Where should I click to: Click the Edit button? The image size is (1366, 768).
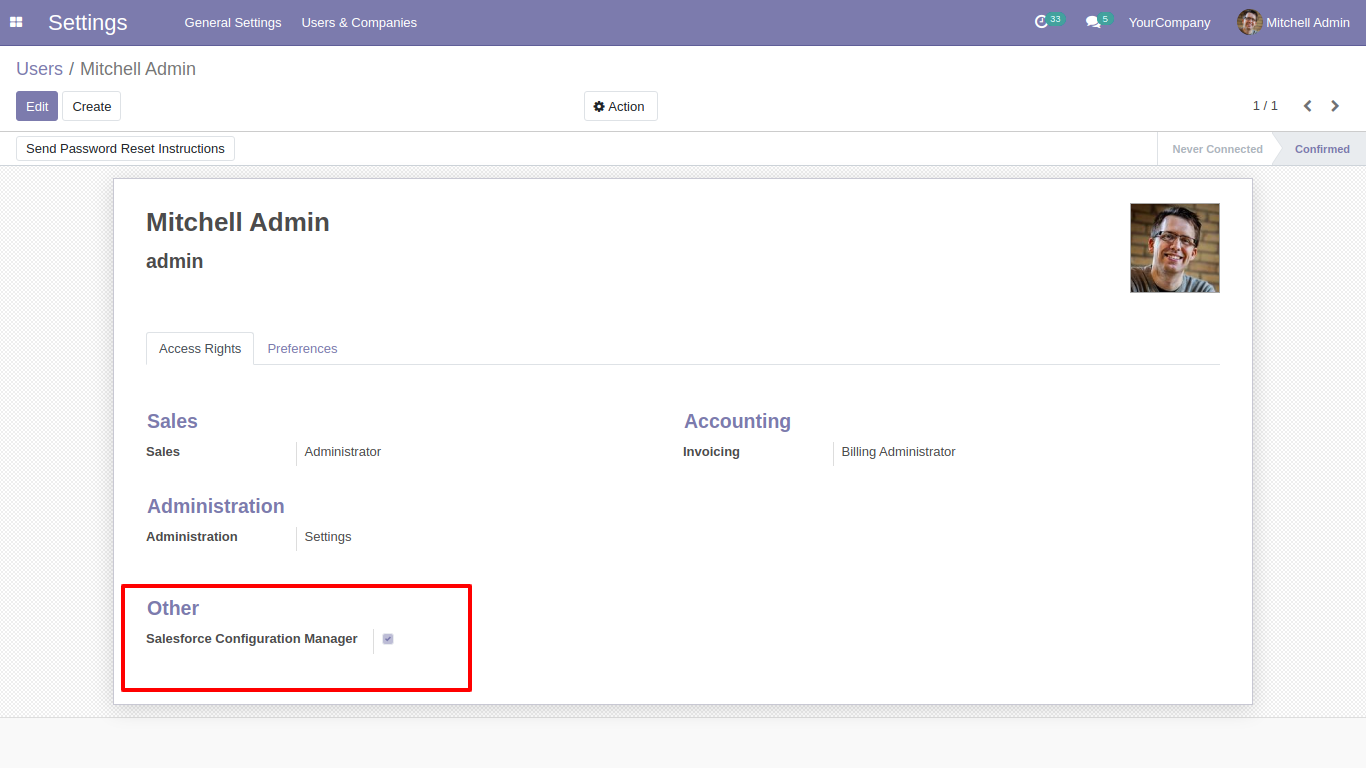37,106
